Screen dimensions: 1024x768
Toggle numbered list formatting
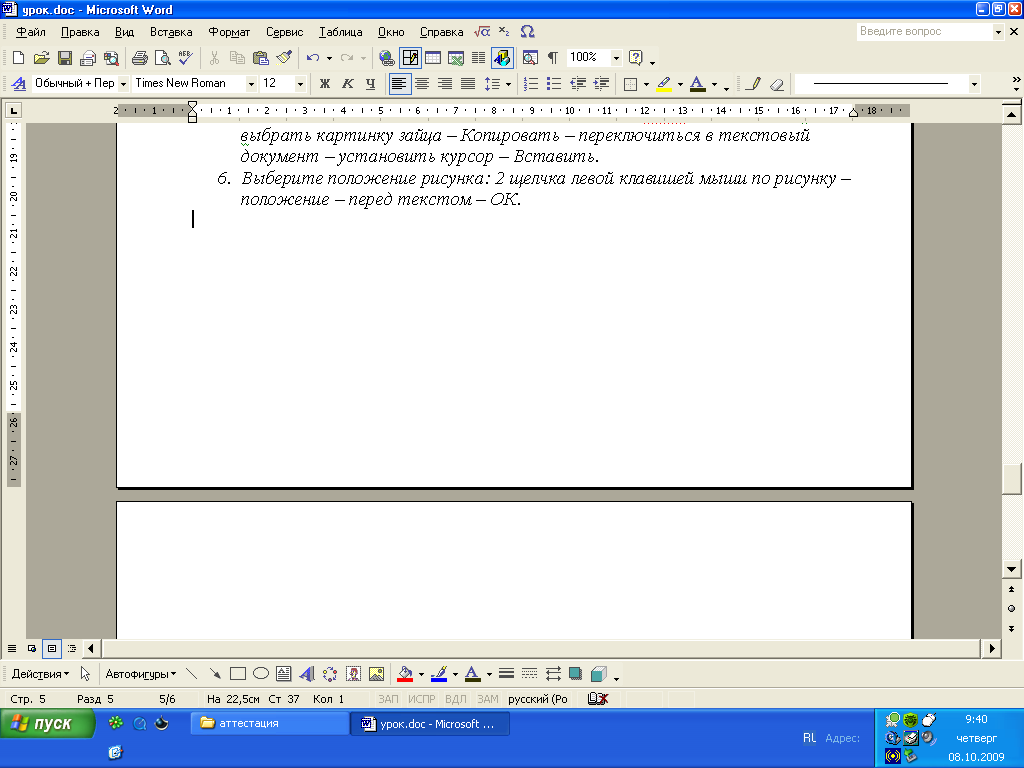pos(531,84)
